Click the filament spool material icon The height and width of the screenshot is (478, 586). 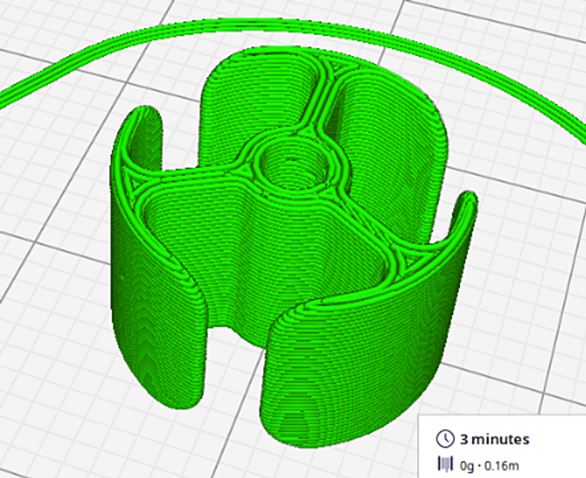[x=445, y=465]
